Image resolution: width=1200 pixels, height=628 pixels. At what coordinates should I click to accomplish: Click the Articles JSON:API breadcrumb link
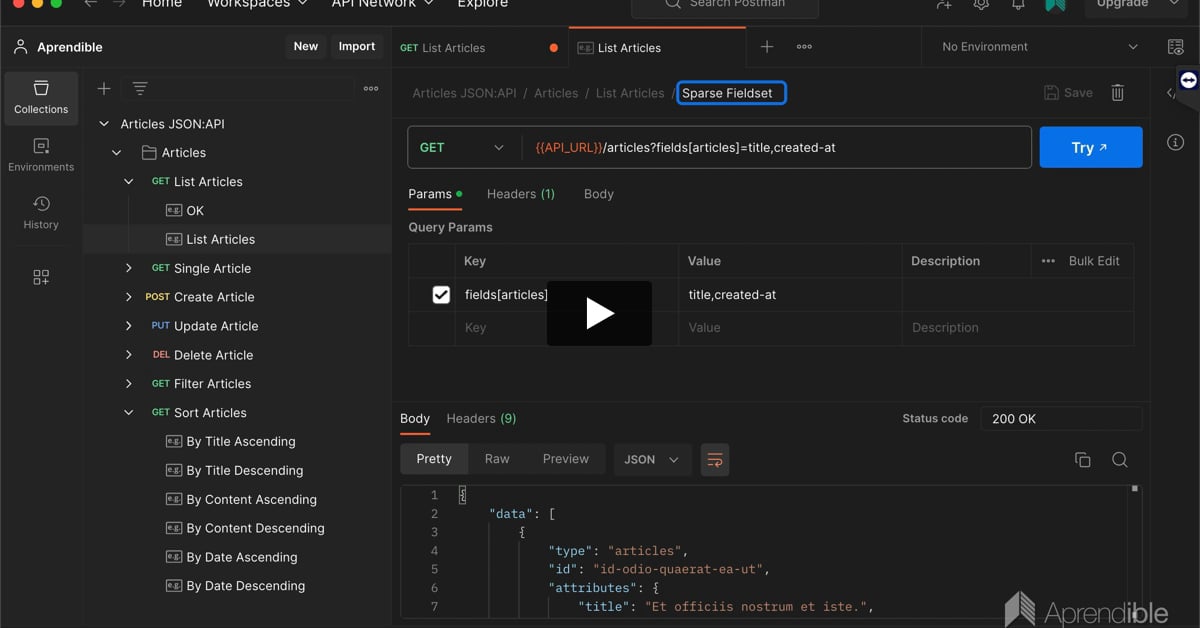coord(465,93)
